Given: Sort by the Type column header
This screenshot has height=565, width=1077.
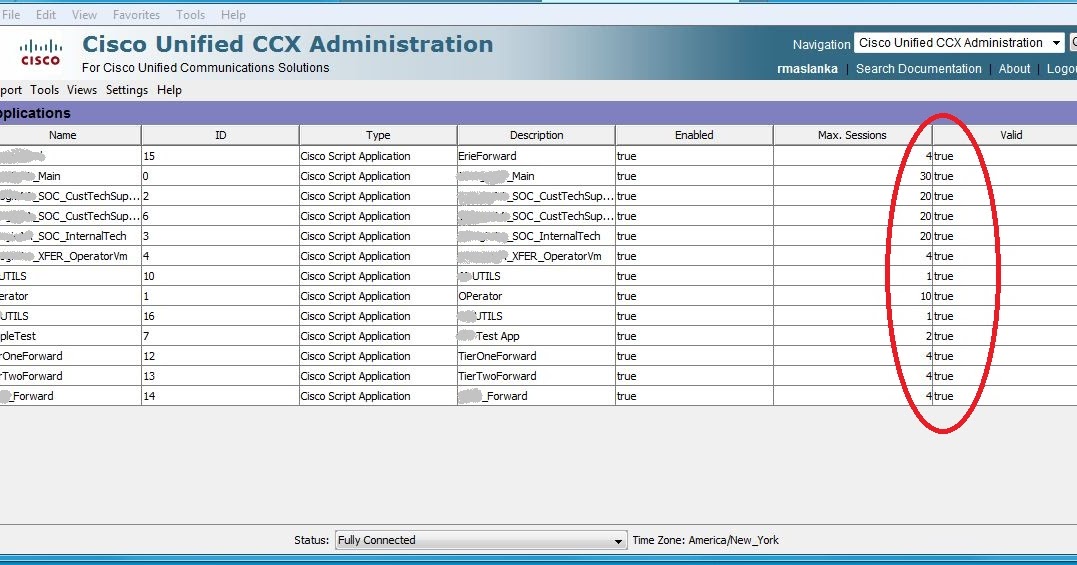Looking at the screenshot, I should [x=378, y=135].
